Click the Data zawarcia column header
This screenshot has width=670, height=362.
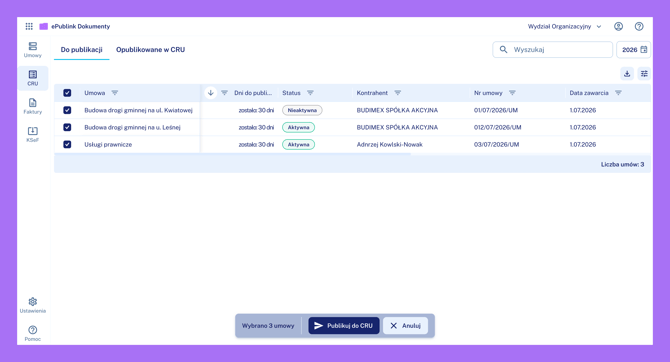[589, 93]
